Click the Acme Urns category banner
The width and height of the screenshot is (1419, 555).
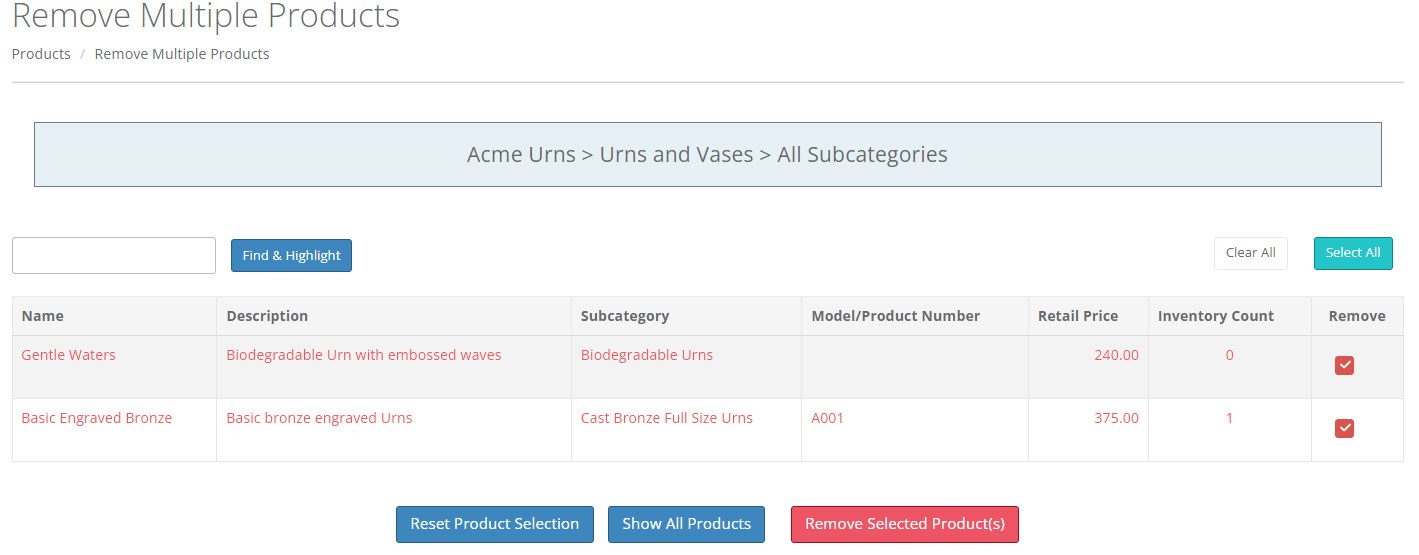pyautogui.click(x=707, y=155)
